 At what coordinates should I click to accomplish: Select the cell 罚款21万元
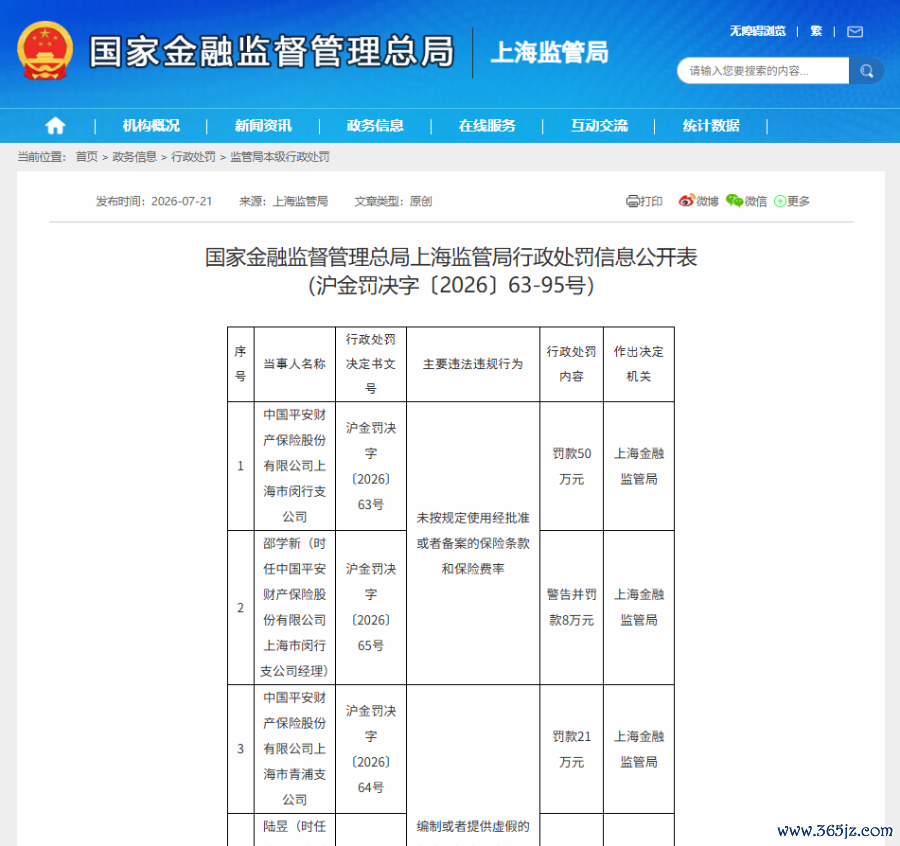tap(571, 749)
